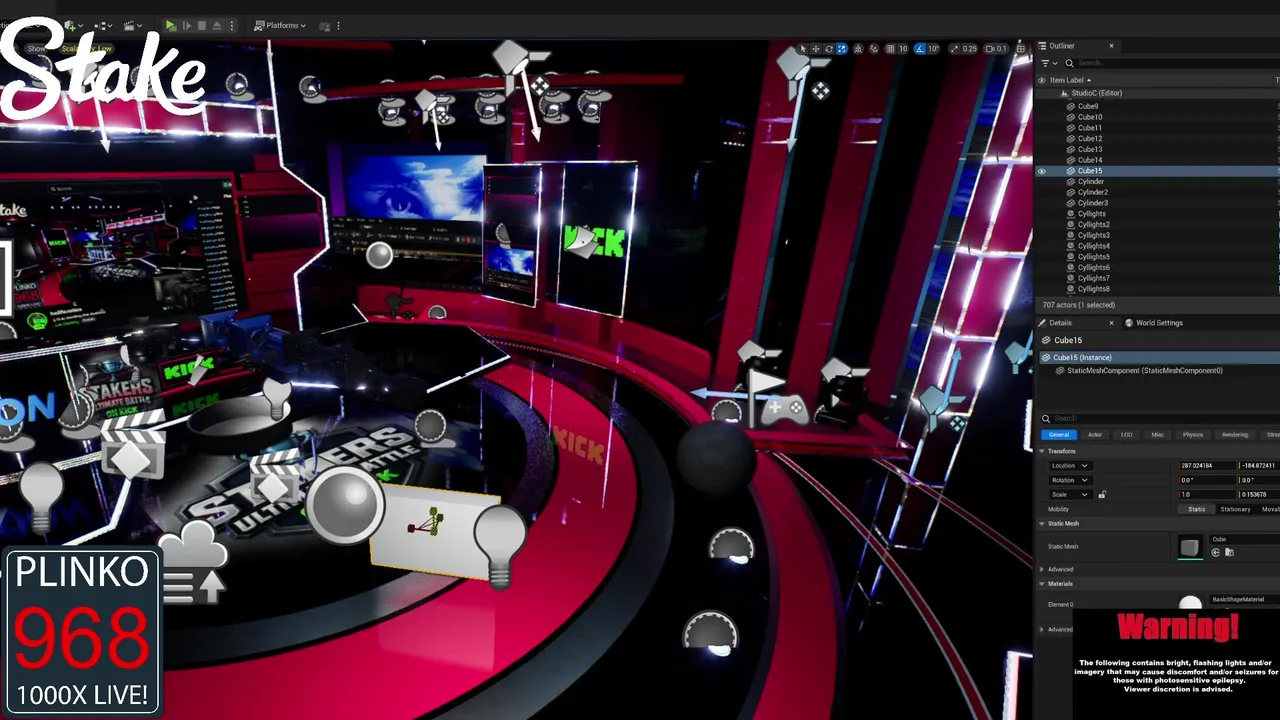Image resolution: width=1280 pixels, height=720 pixels.
Task: Close the Details tab
Action: point(1111,323)
